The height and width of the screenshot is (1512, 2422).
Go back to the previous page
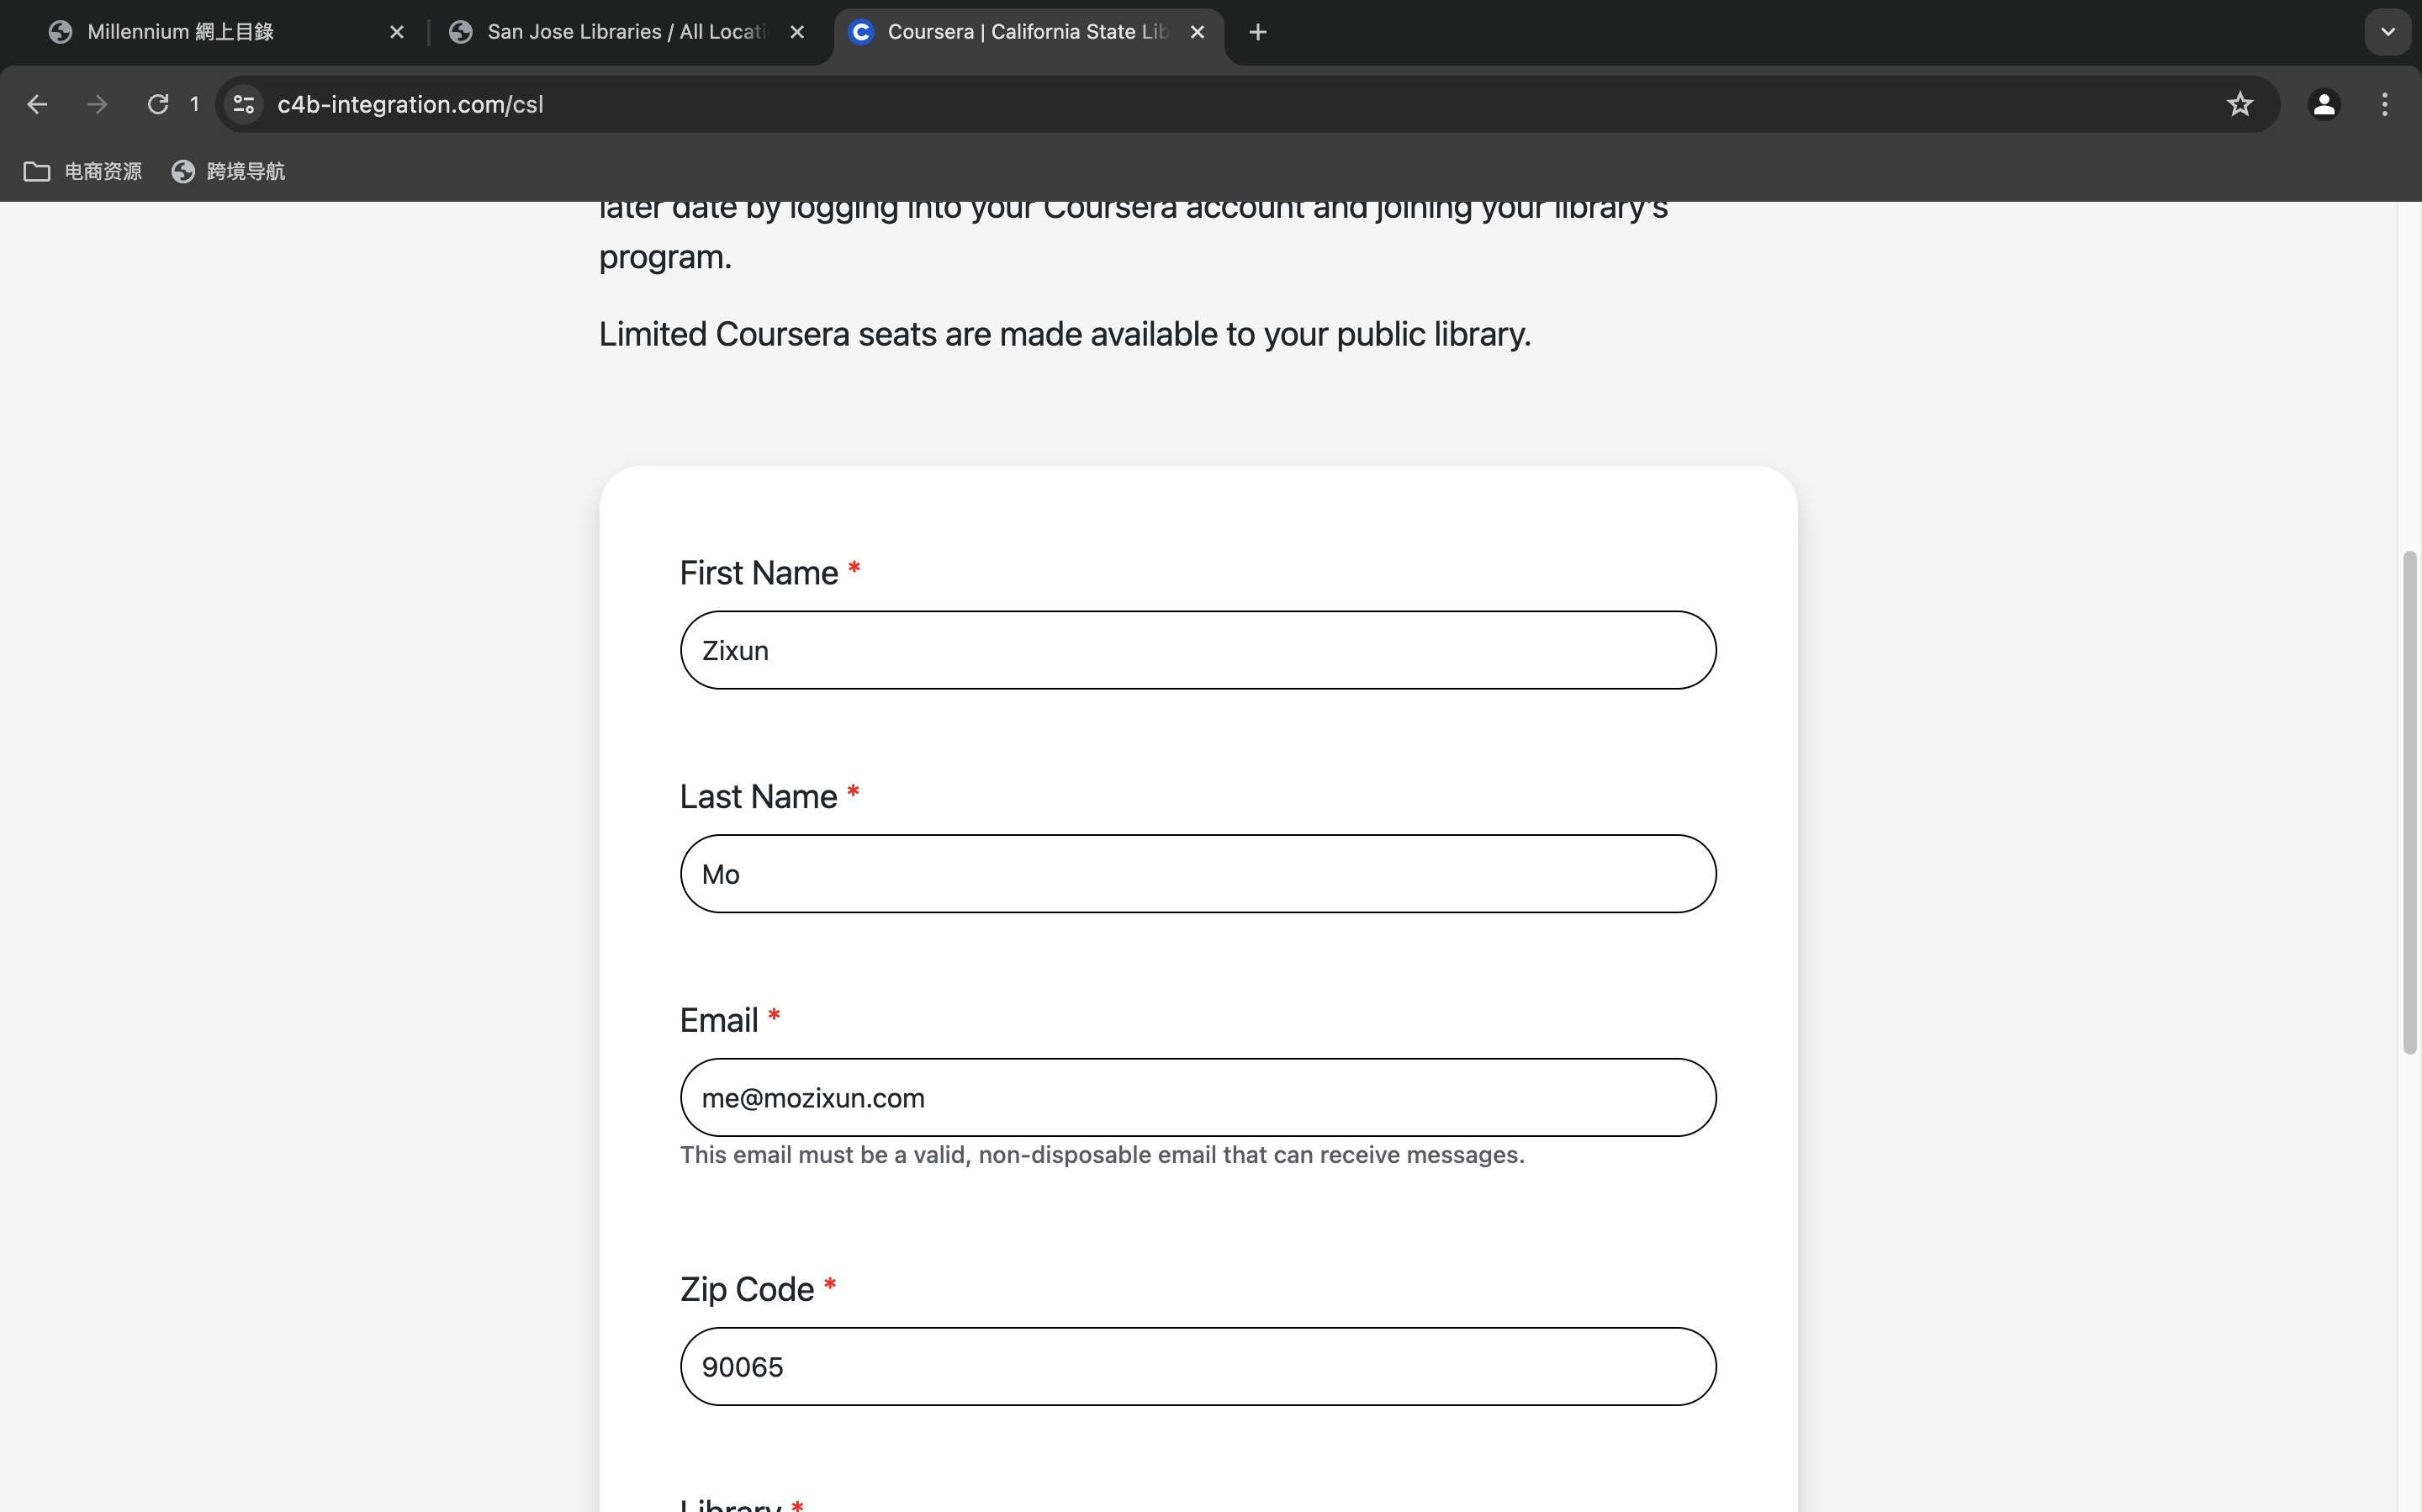click(37, 104)
